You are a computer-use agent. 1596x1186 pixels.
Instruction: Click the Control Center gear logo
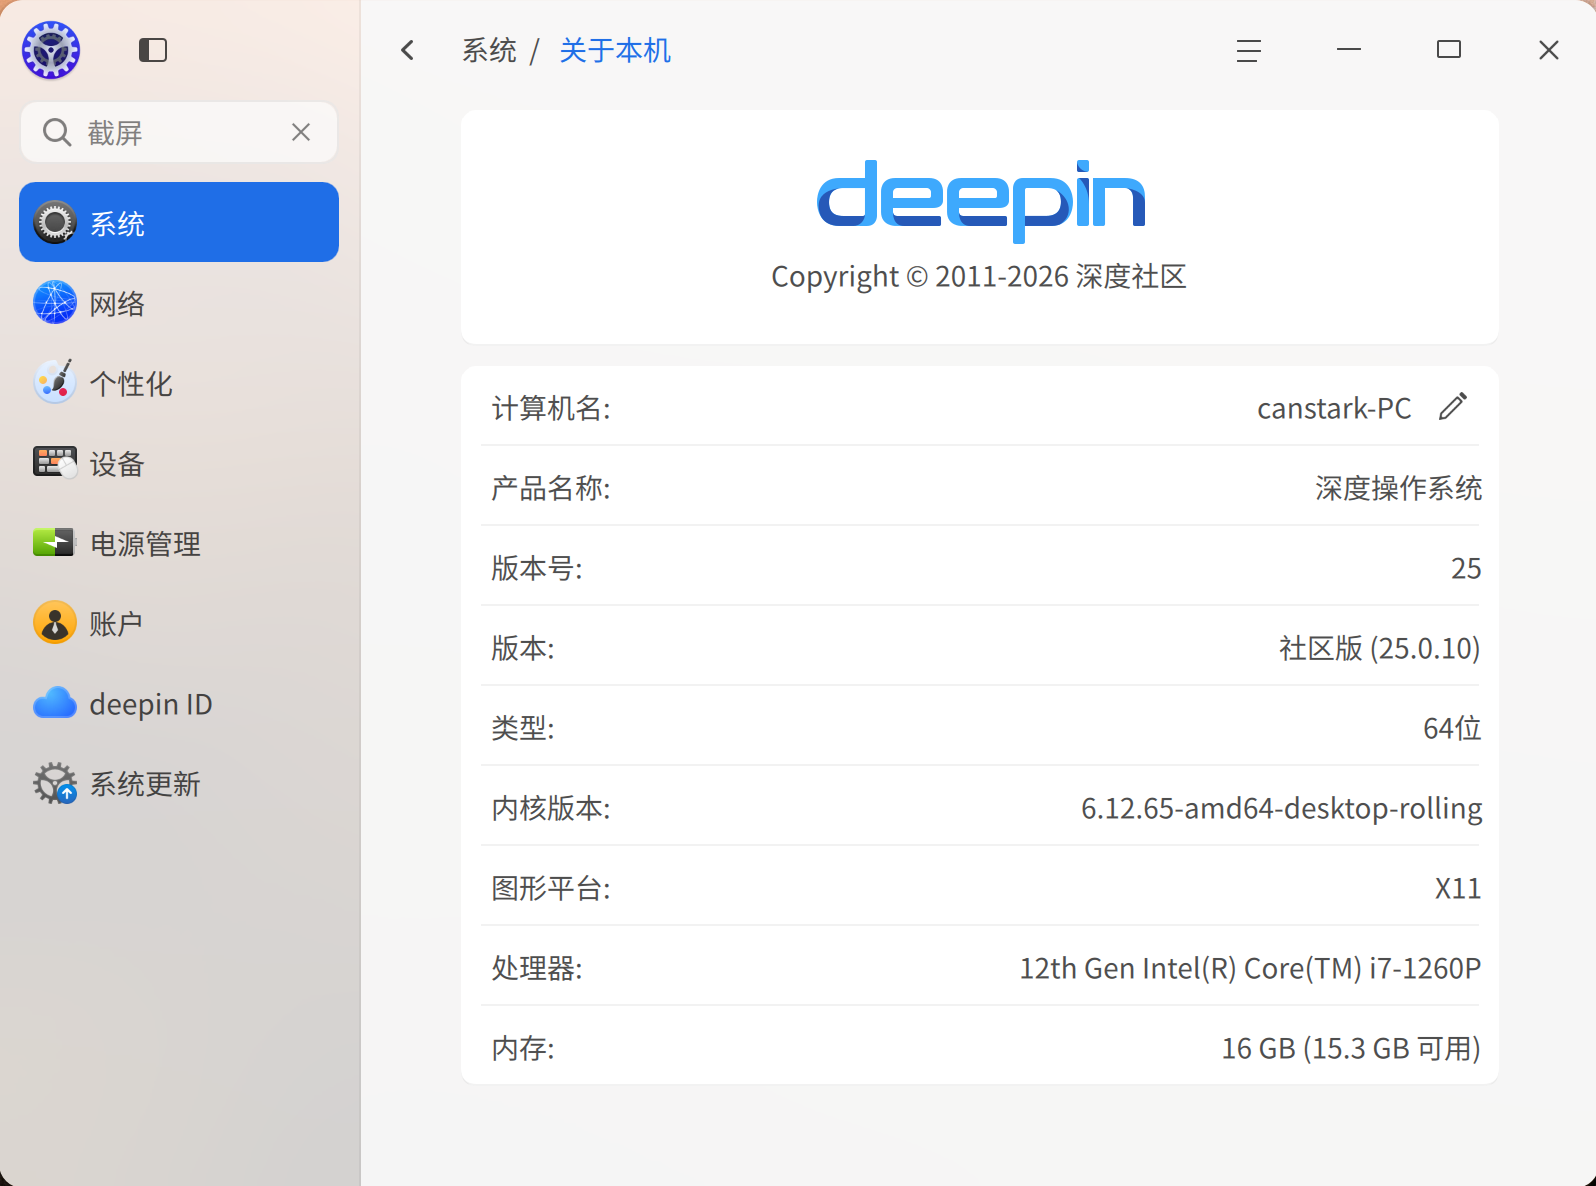tap(51, 50)
